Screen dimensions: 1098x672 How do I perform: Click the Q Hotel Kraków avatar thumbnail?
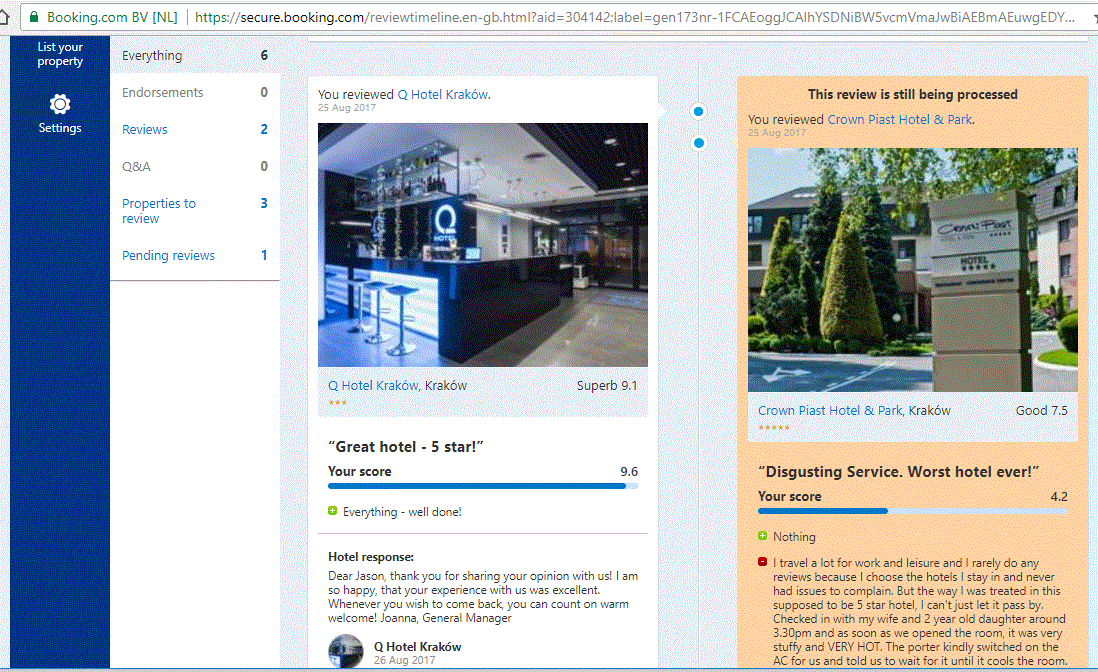346,650
